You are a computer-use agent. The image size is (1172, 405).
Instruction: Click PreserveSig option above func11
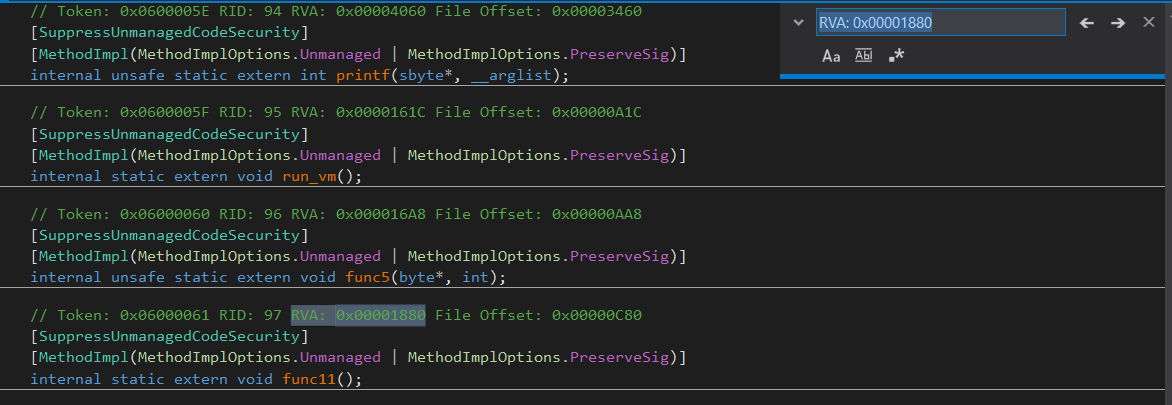click(621, 357)
